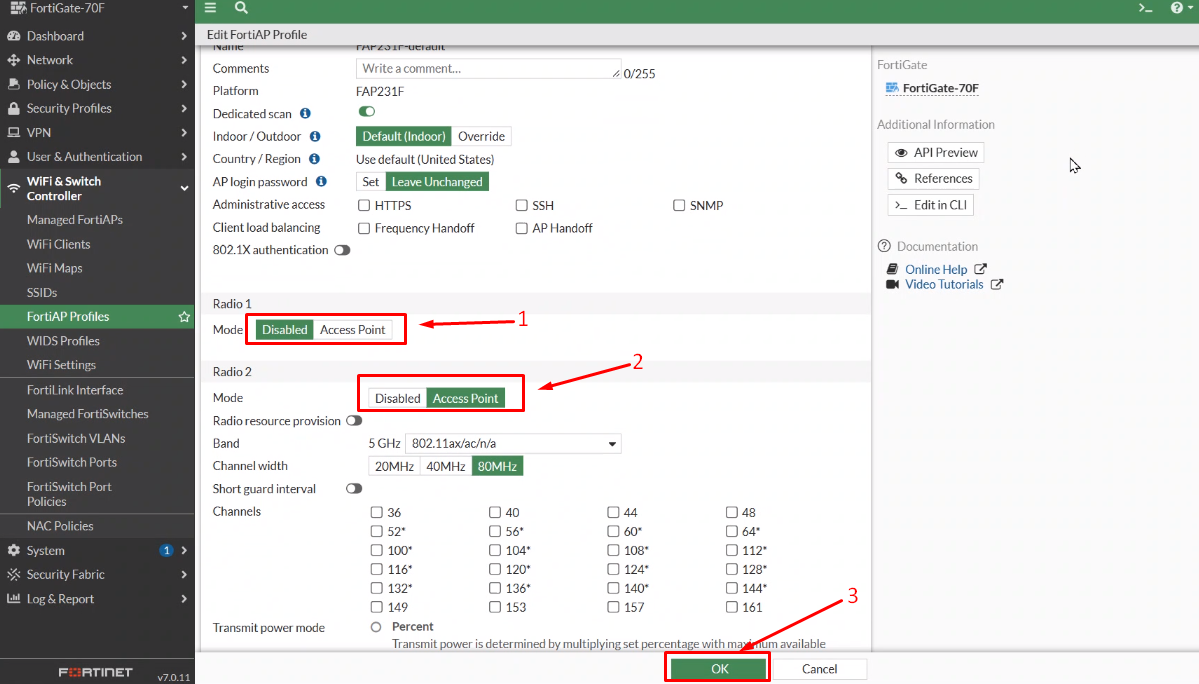Screen dimensions: 1199x684
Task: Enable 802.1X authentication toggle
Action: (x=342, y=250)
